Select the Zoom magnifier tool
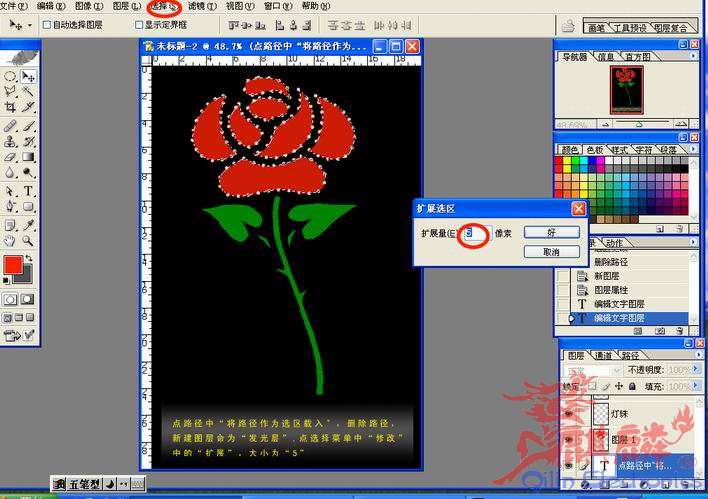Screen dimensions: 708x499 click(x=29, y=240)
